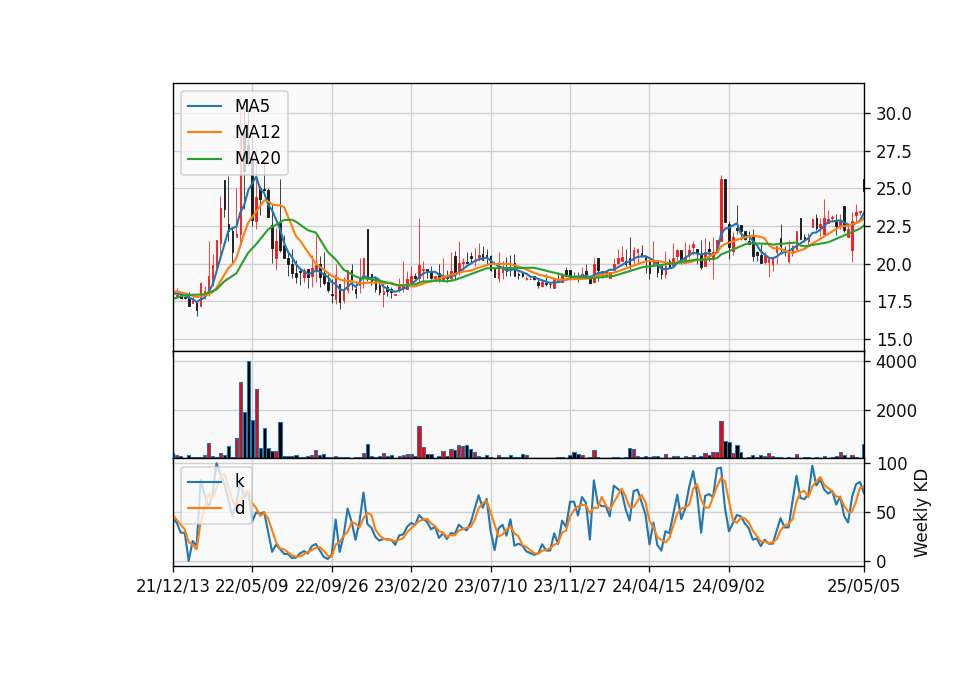Click the 30.0 price axis label

tap(893, 114)
